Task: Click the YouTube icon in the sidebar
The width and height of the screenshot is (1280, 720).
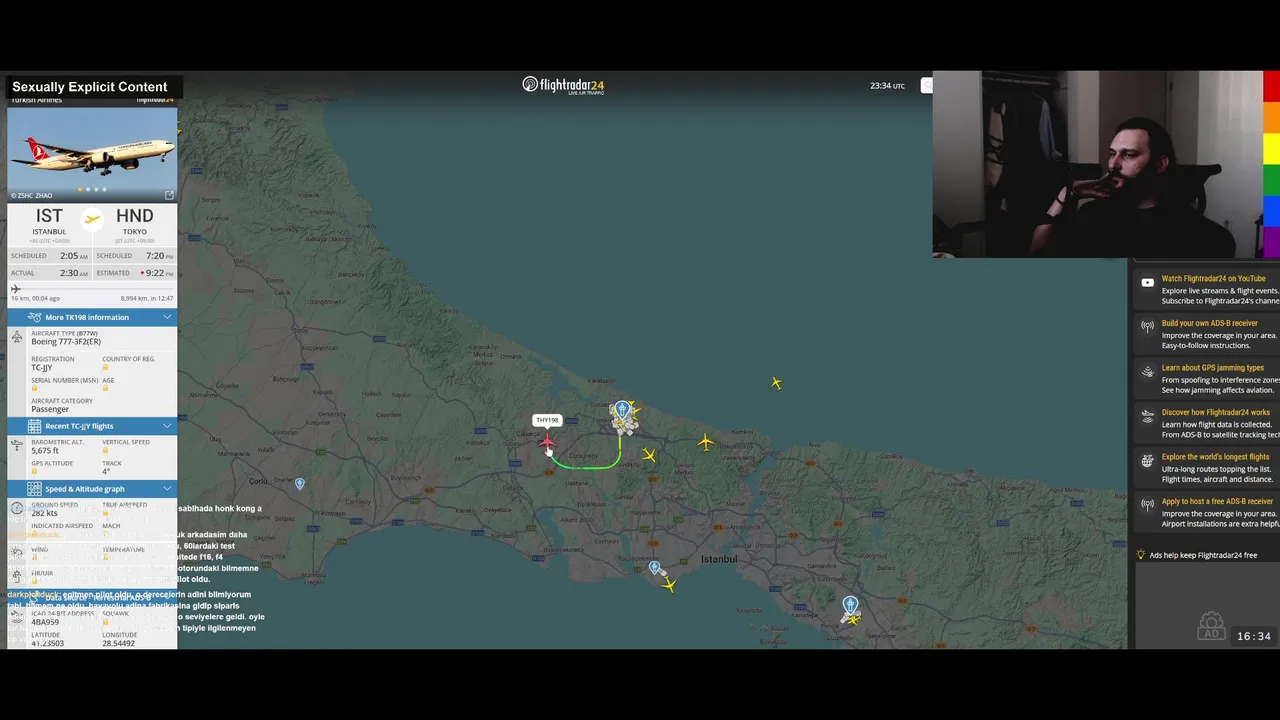Action: (1147, 282)
